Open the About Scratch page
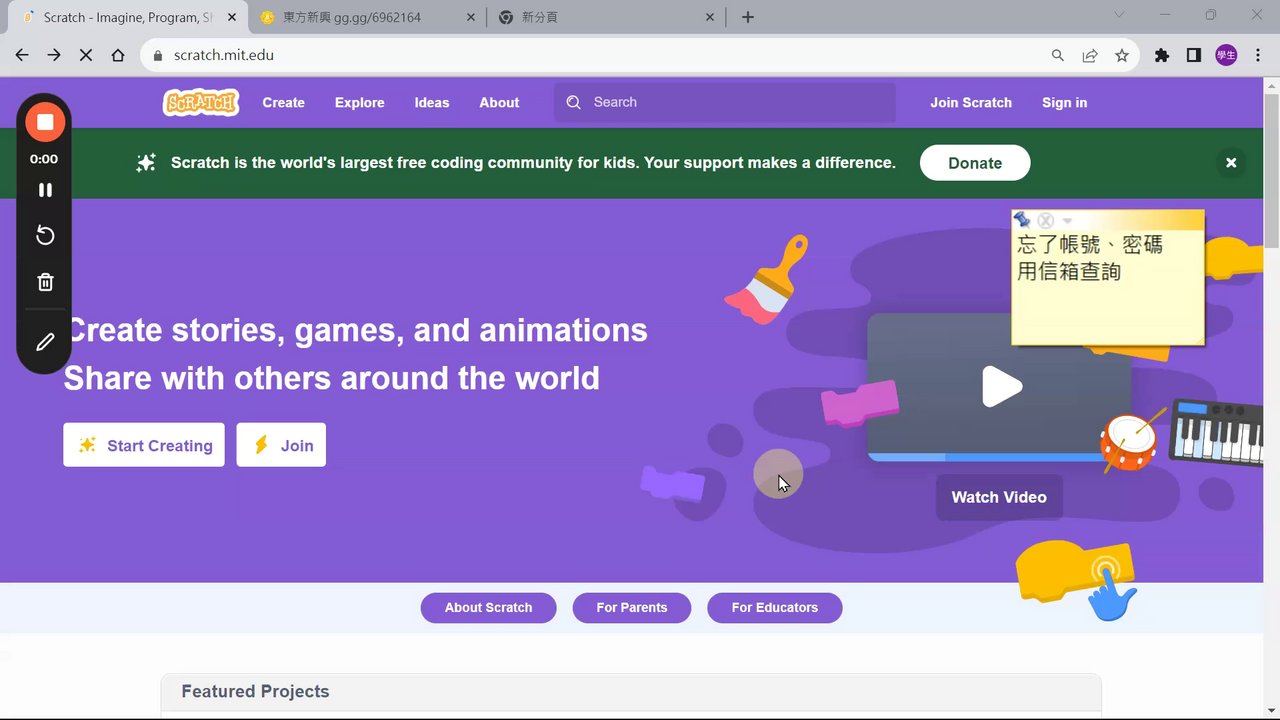 pyautogui.click(x=488, y=607)
